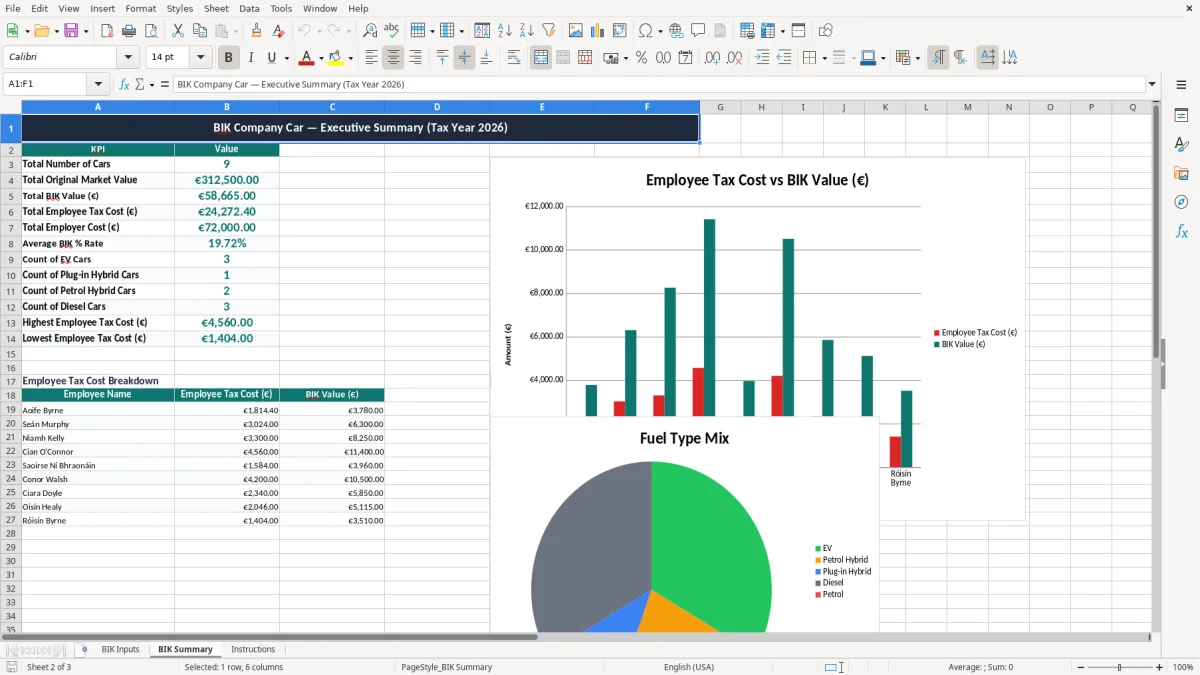Click the font color red A
The image size is (1200, 675).
coord(306,58)
